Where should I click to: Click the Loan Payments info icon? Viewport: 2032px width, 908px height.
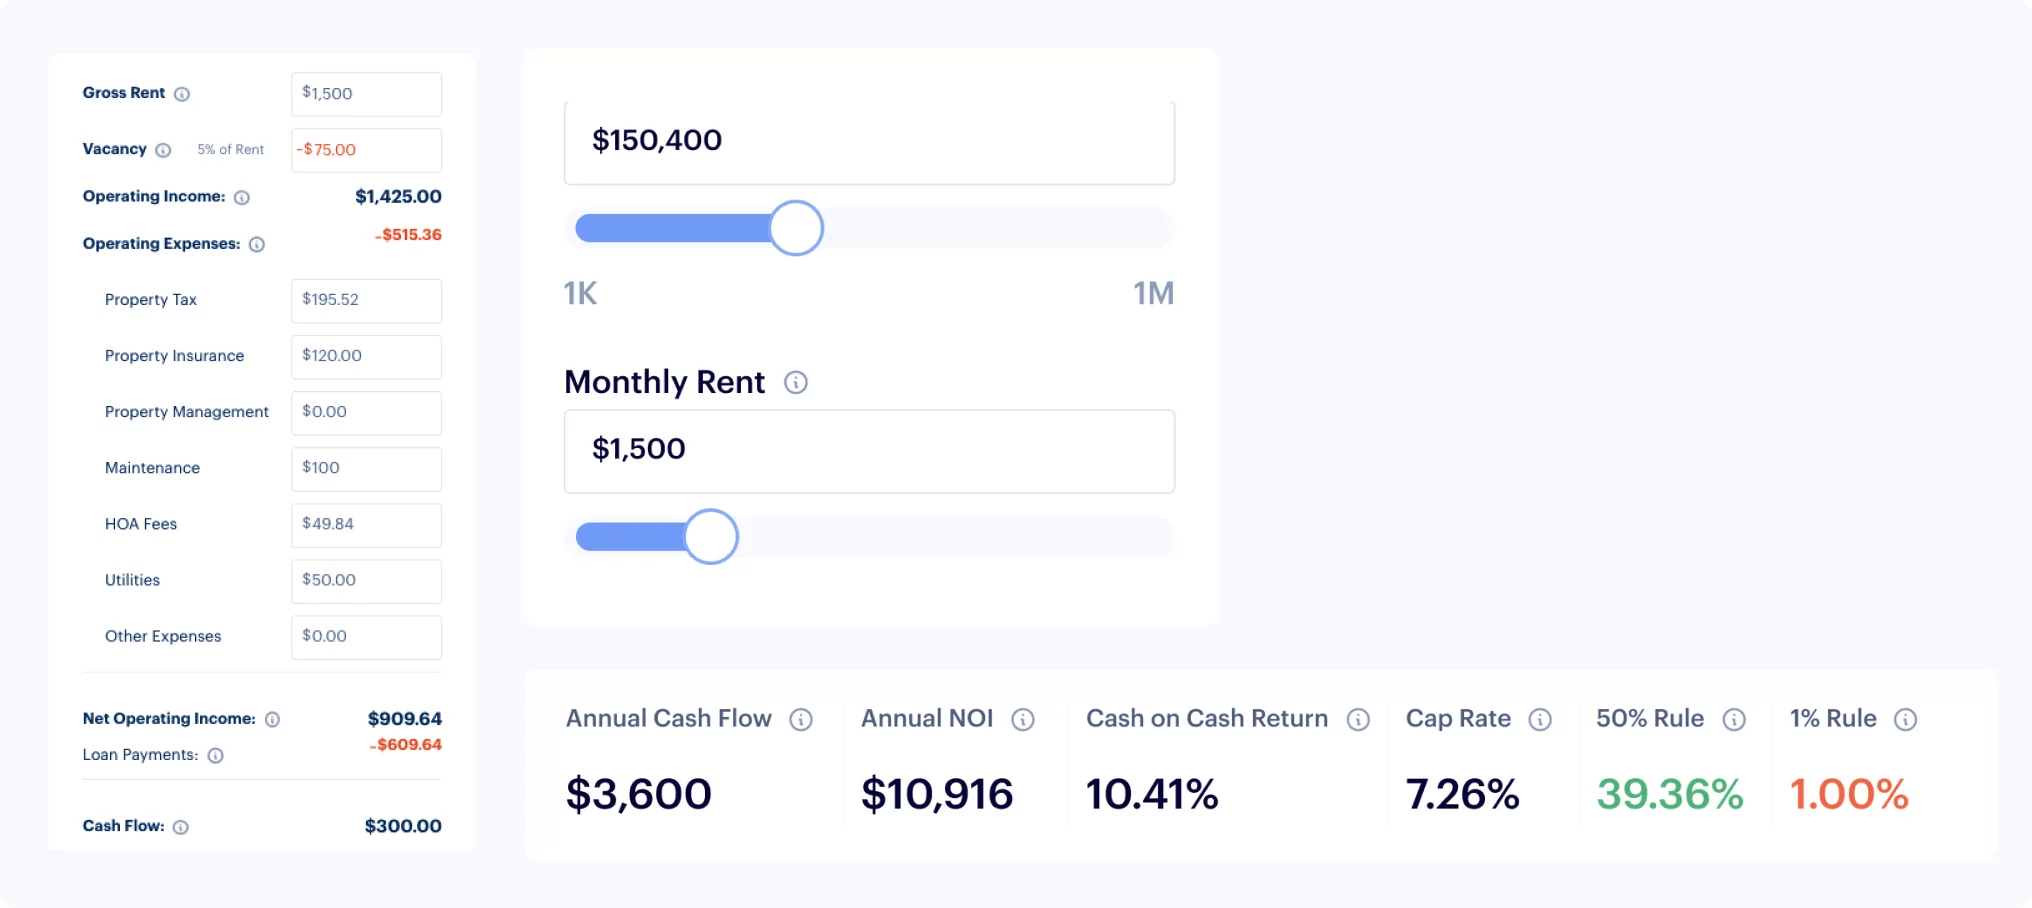(x=215, y=756)
